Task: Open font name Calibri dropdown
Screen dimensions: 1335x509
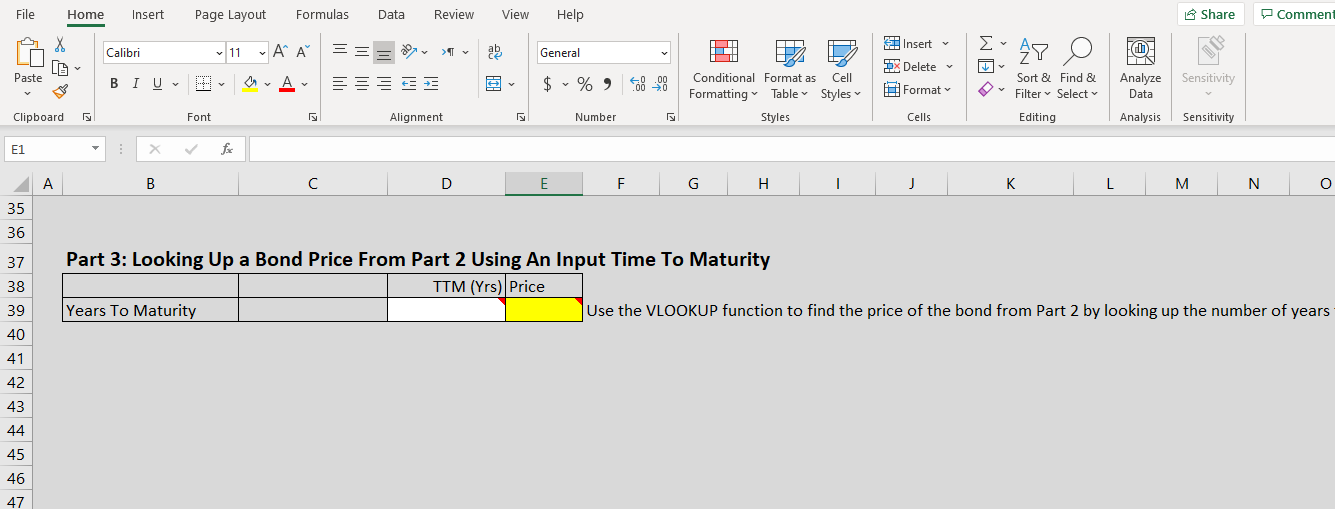Action: click(219, 52)
